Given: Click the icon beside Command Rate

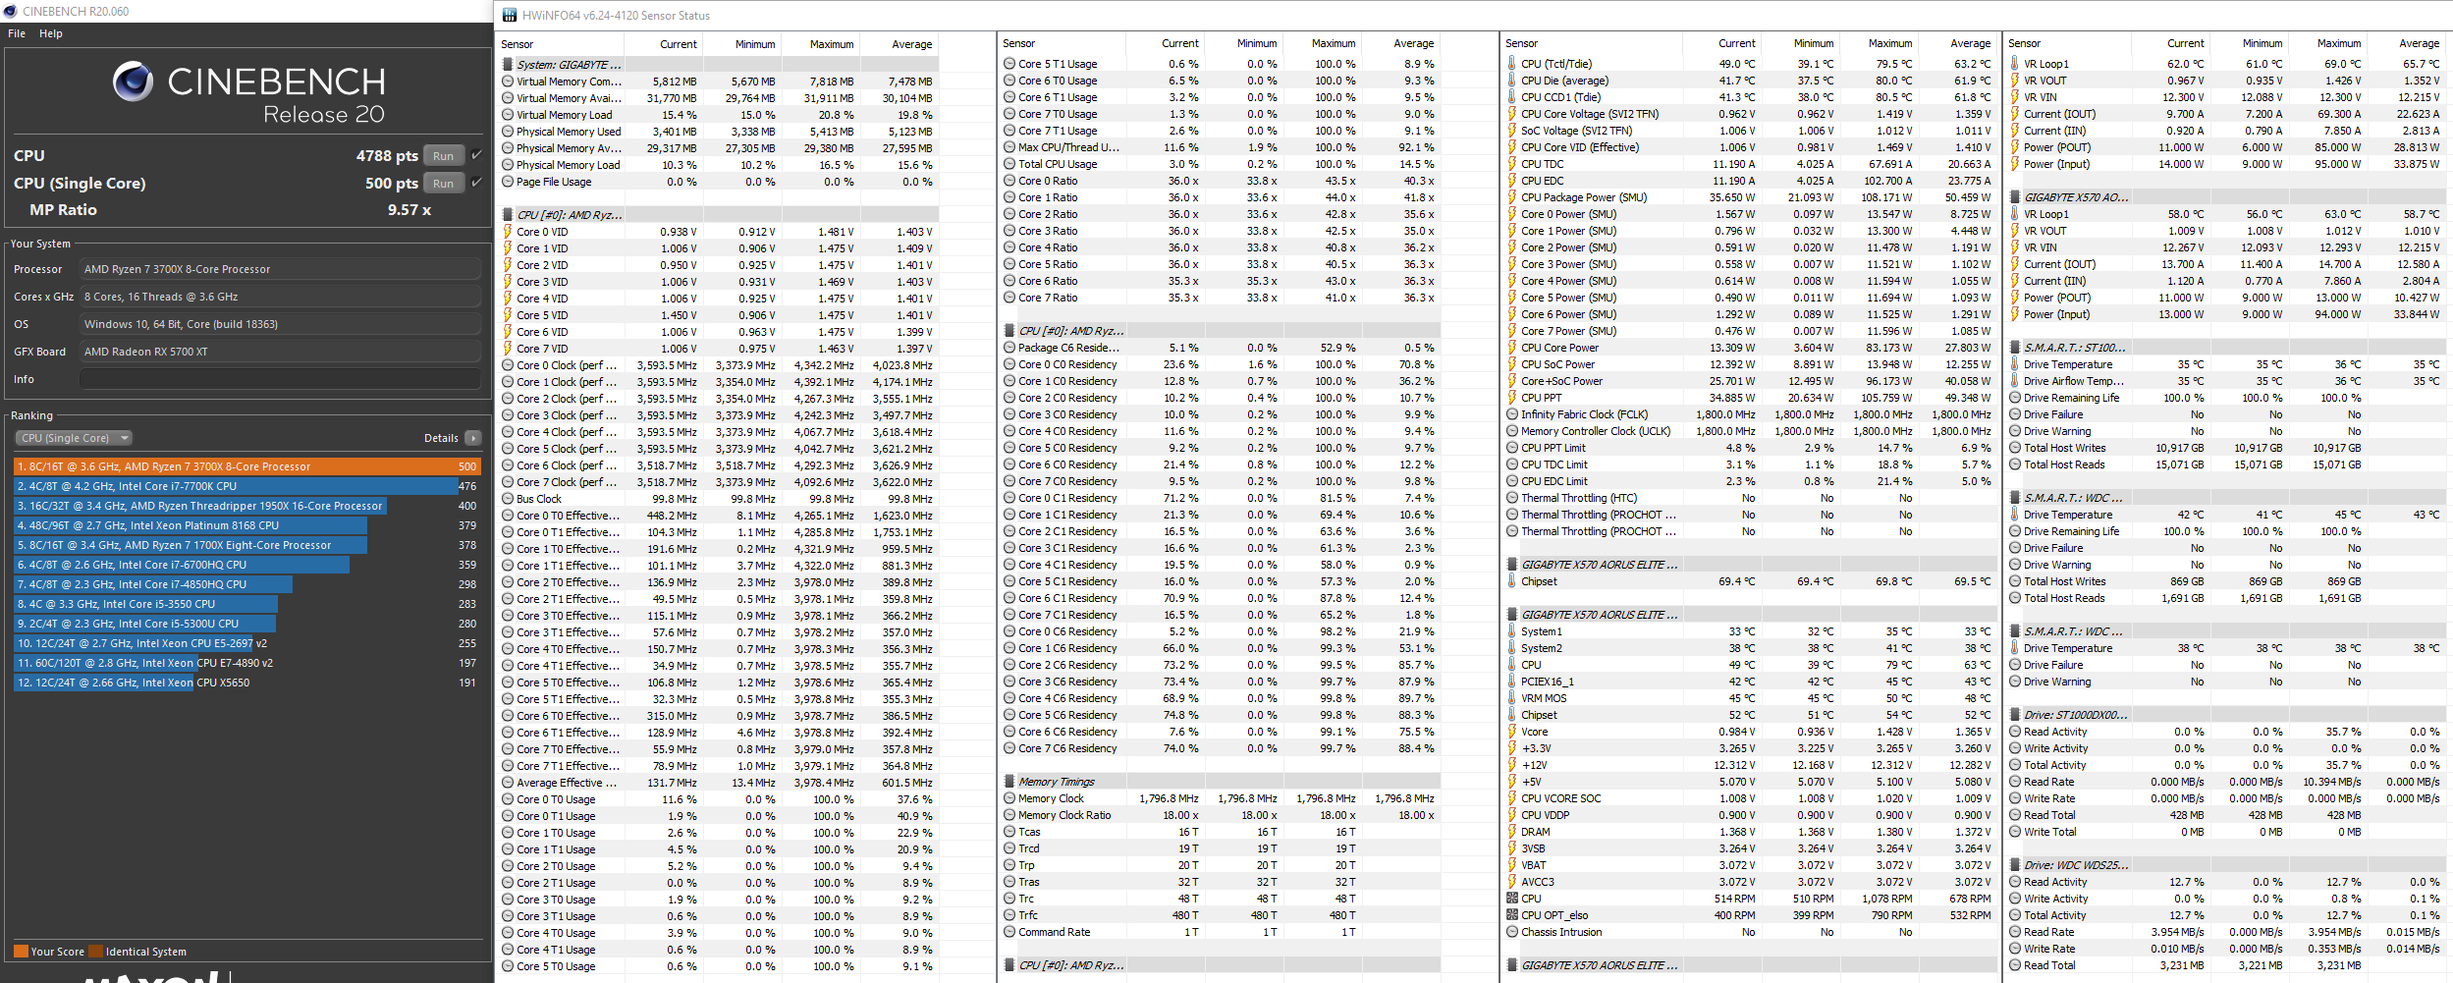Looking at the screenshot, I should tap(1010, 932).
